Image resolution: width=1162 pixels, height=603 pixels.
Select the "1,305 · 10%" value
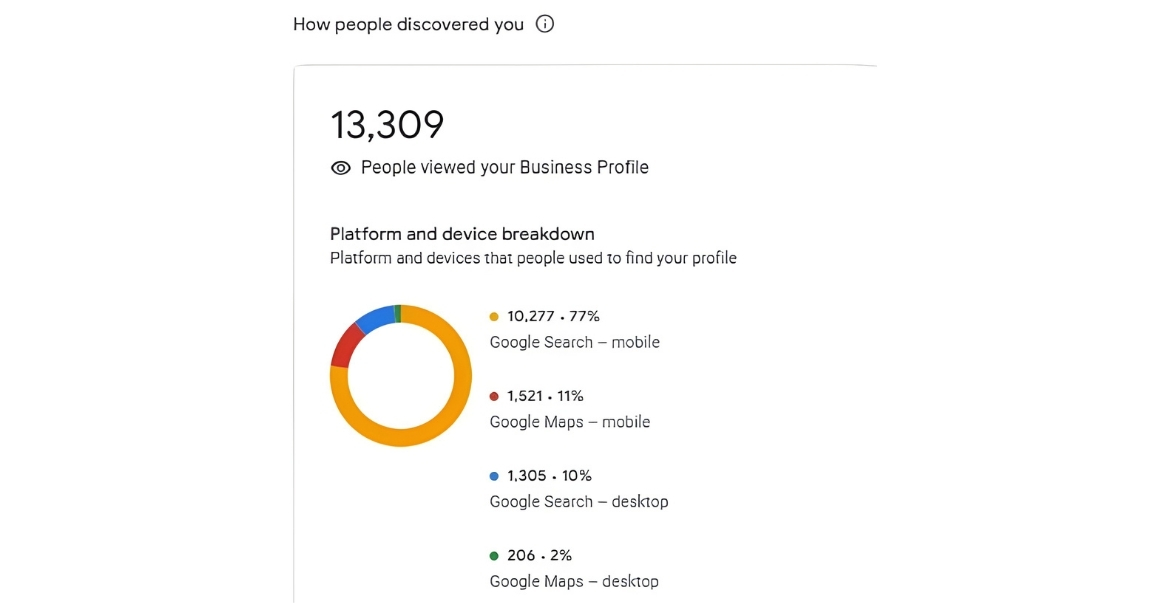[x=549, y=476]
